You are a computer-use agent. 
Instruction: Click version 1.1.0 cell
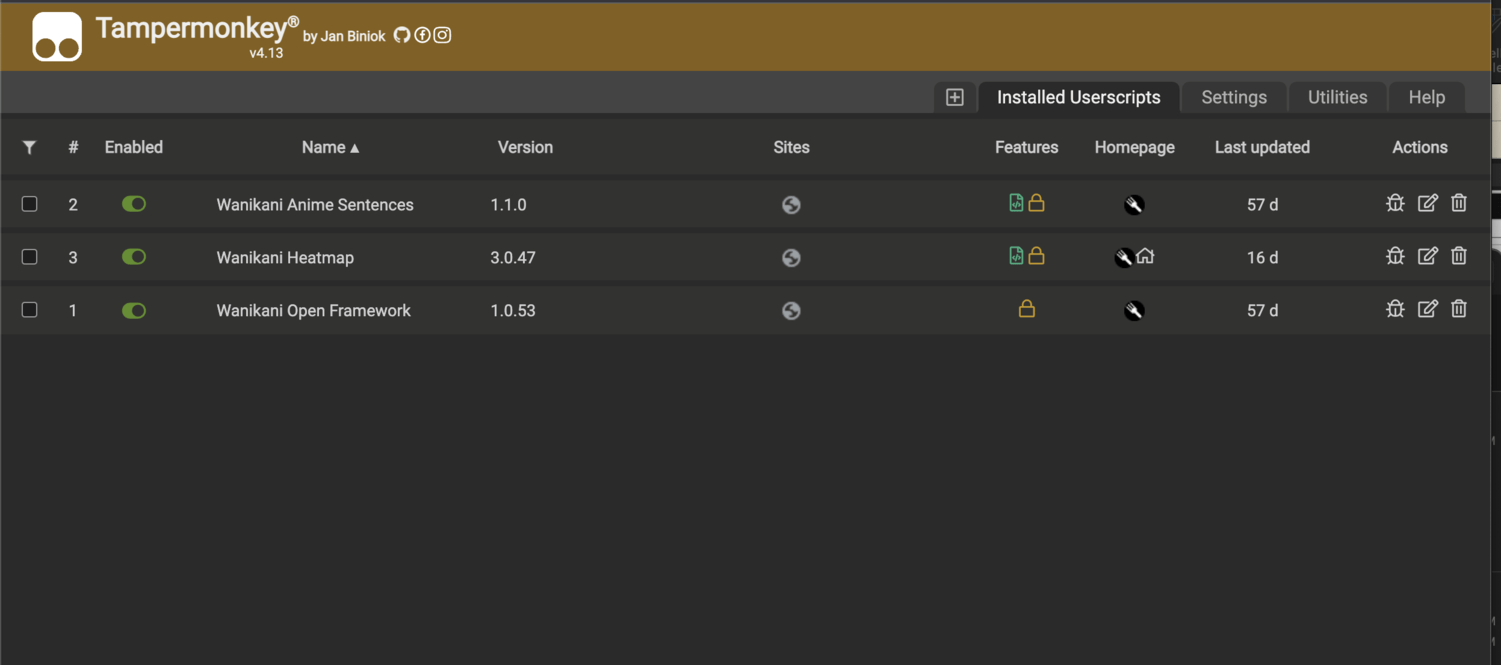508,205
